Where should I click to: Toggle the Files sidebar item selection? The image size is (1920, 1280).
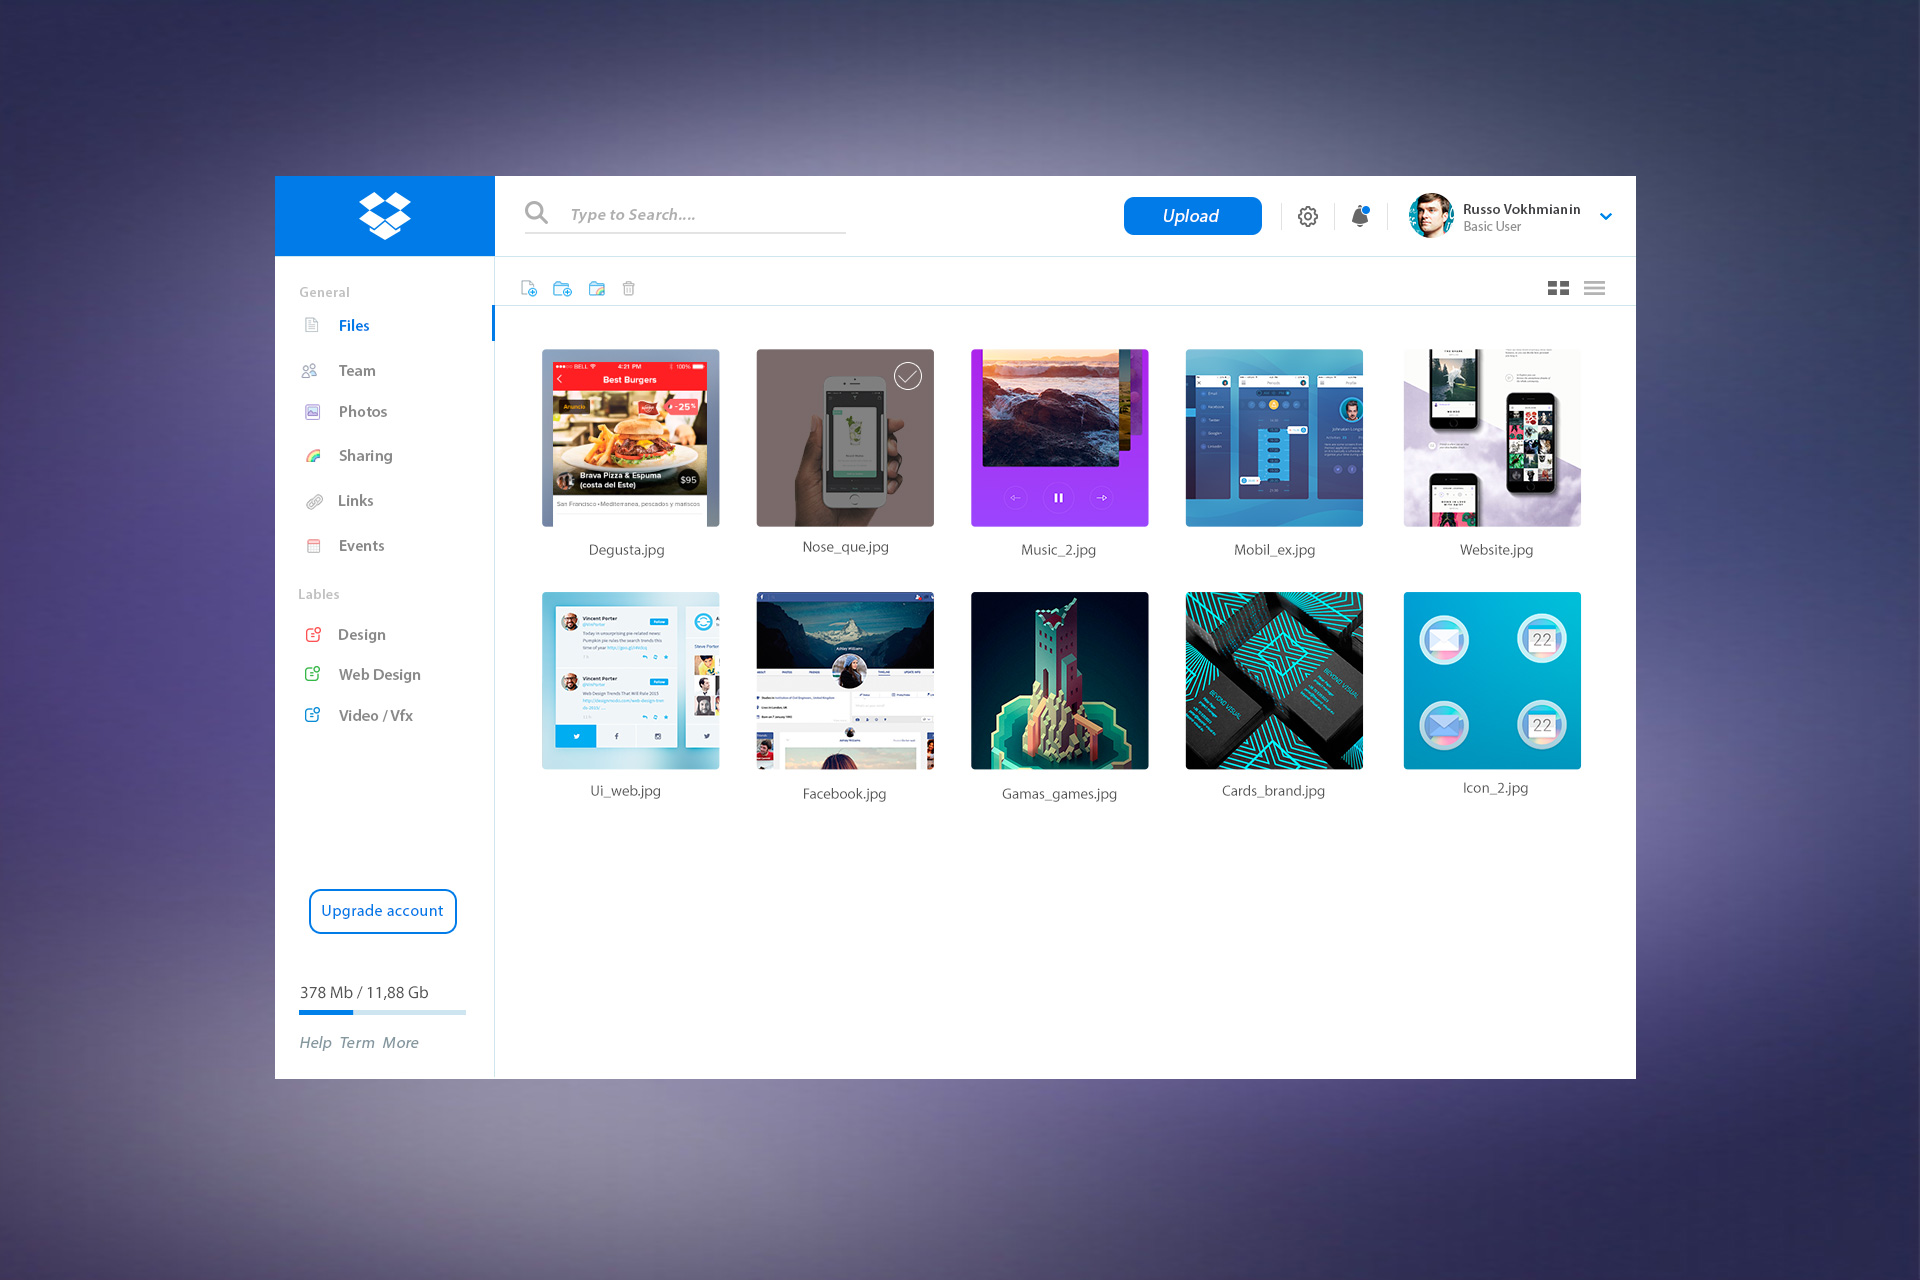(x=356, y=323)
